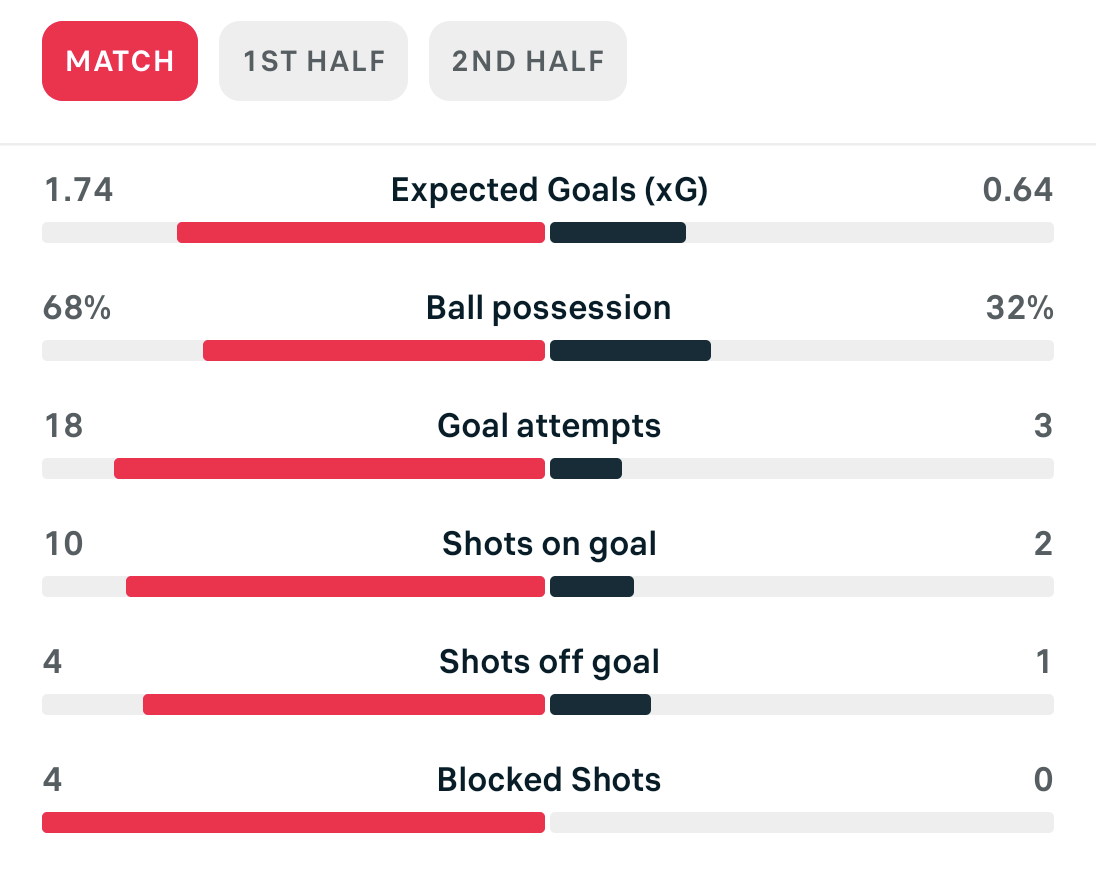Click the Ball possession label
The height and width of the screenshot is (878, 1096).
[x=549, y=307]
